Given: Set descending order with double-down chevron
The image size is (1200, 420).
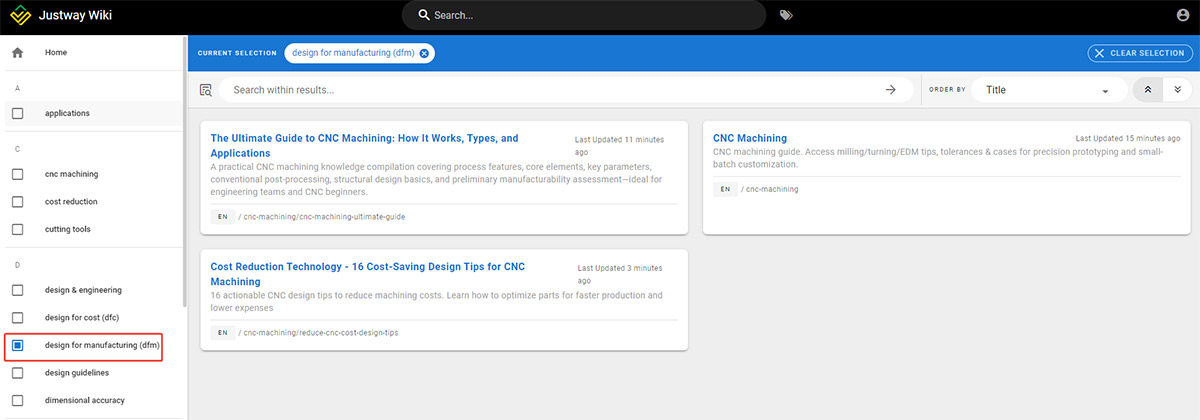Looking at the screenshot, I should (x=1177, y=90).
